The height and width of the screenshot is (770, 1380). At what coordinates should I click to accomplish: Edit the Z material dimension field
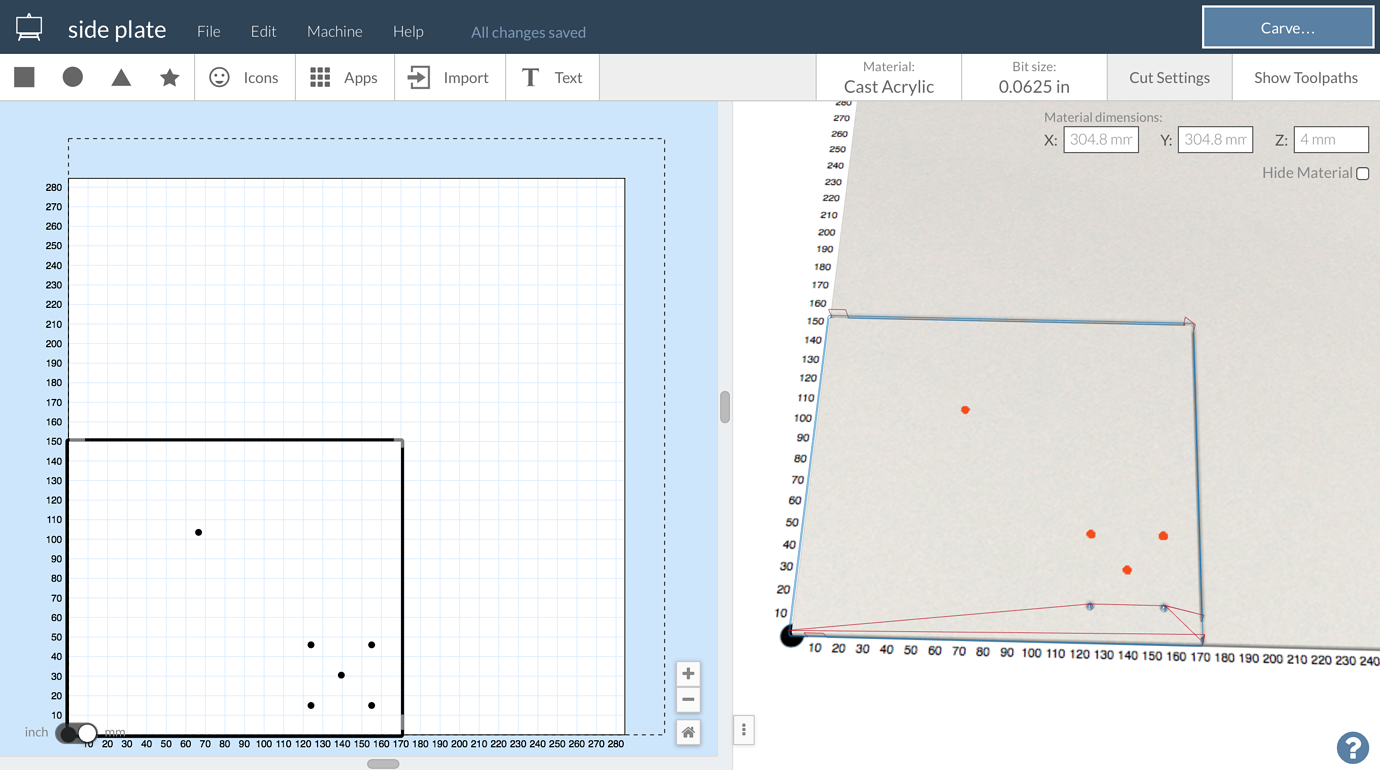pyautogui.click(x=1331, y=139)
